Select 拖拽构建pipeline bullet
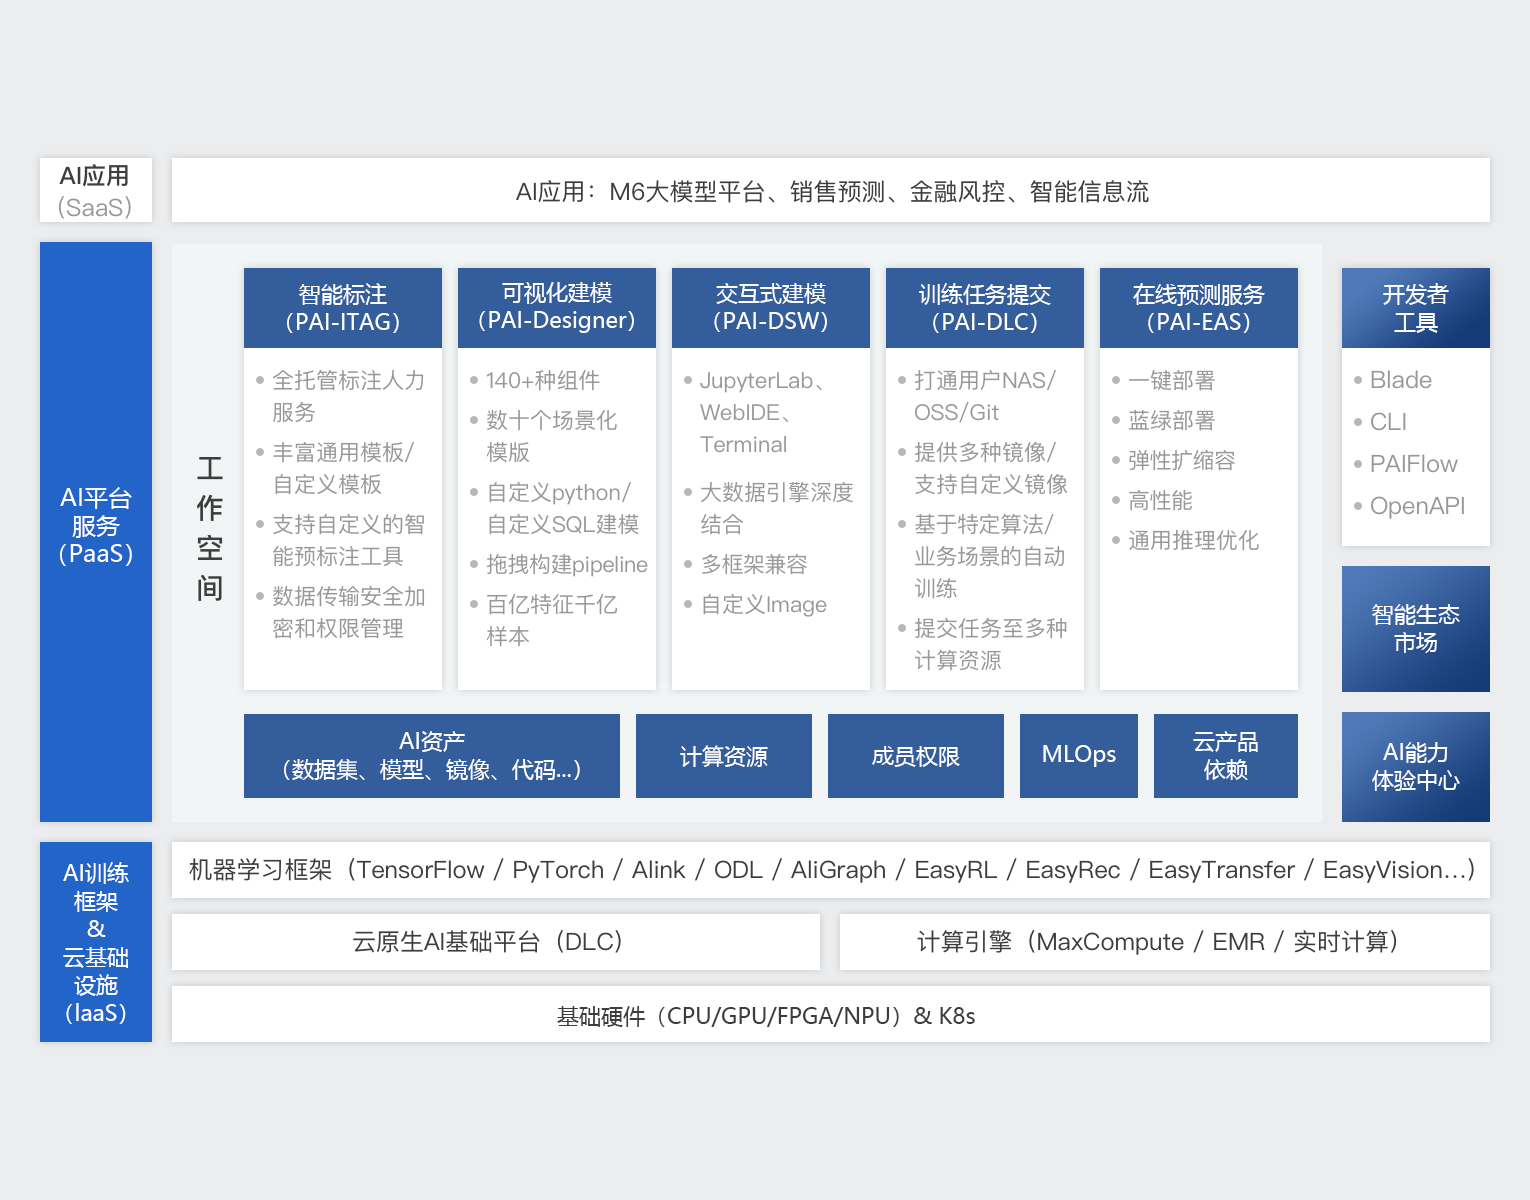The height and width of the screenshot is (1200, 1530). click(559, 564)
